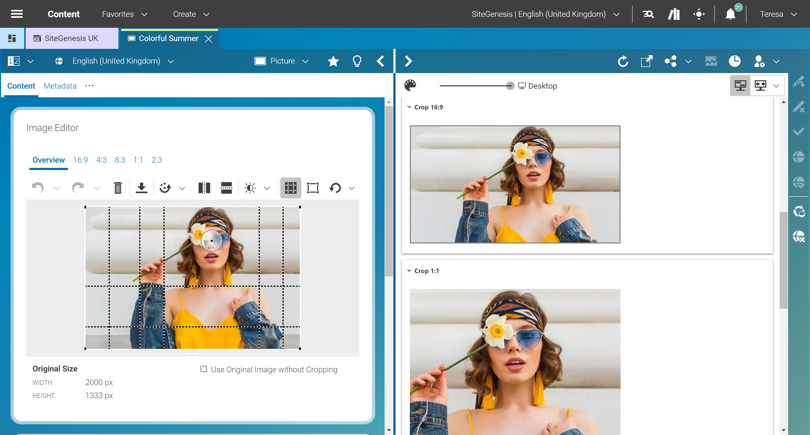Click the download image icon
The height and width of the screenshot is (435, 810).
(x=141, y=188)
